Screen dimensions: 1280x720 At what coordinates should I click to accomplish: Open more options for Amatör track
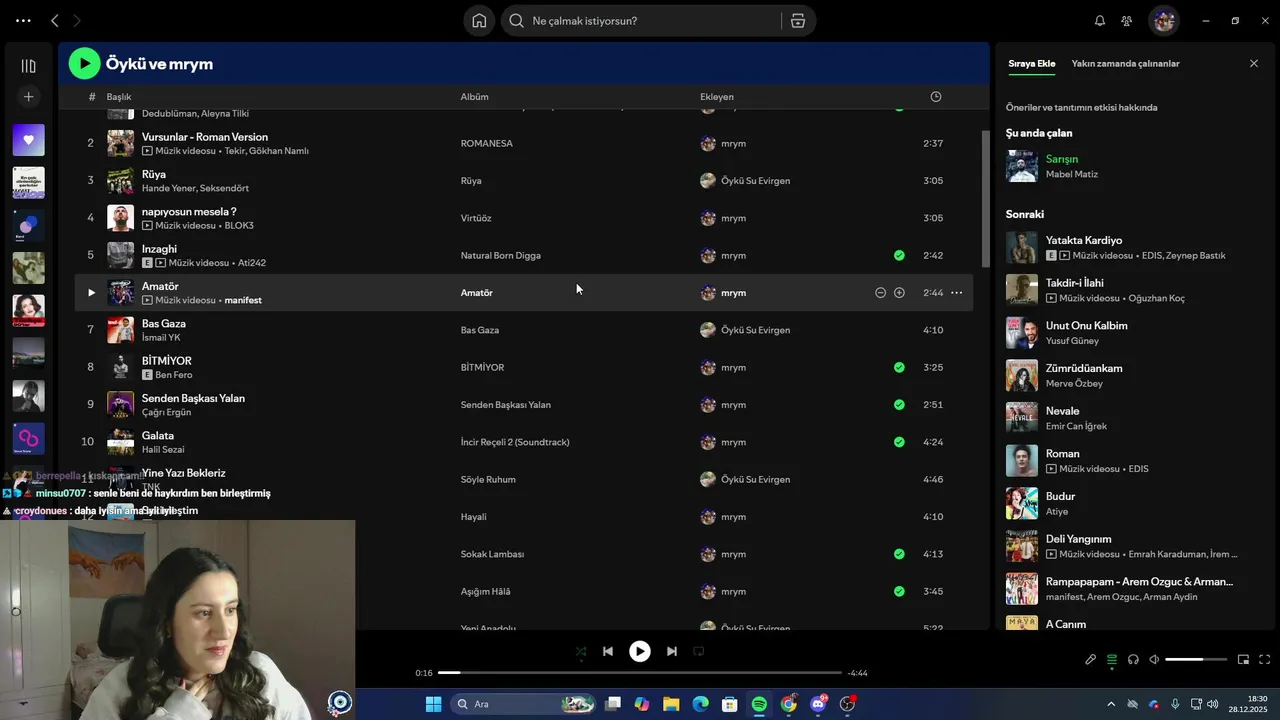(956, 293)
